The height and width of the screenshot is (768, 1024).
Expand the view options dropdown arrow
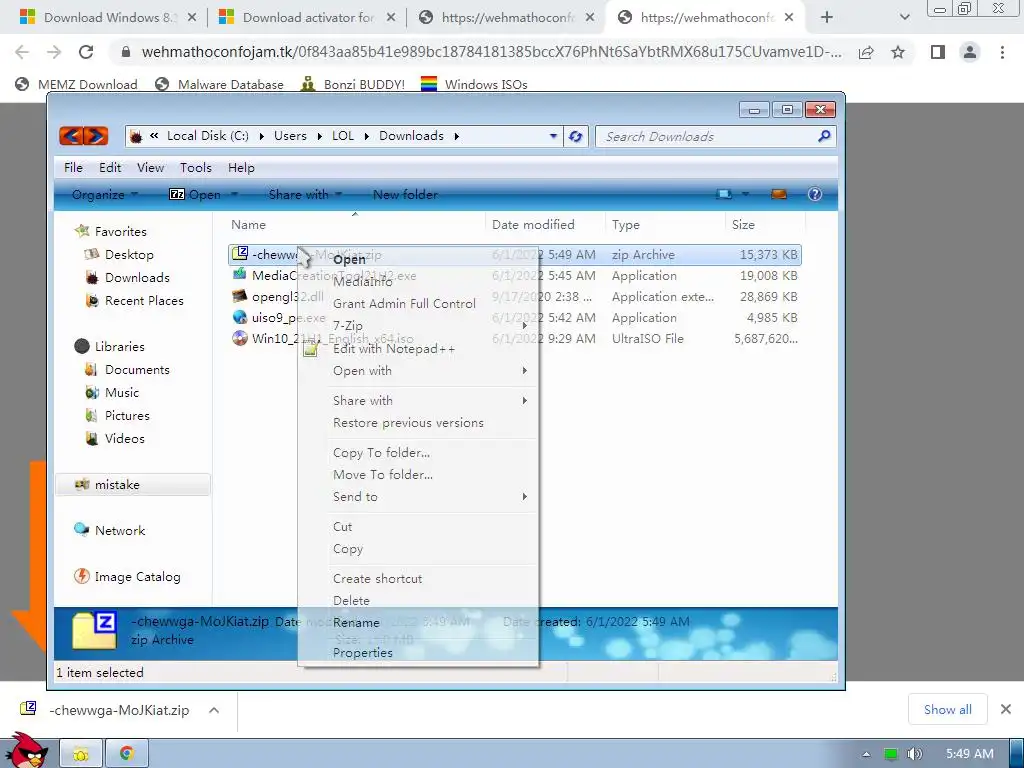[x=745, y=195]
